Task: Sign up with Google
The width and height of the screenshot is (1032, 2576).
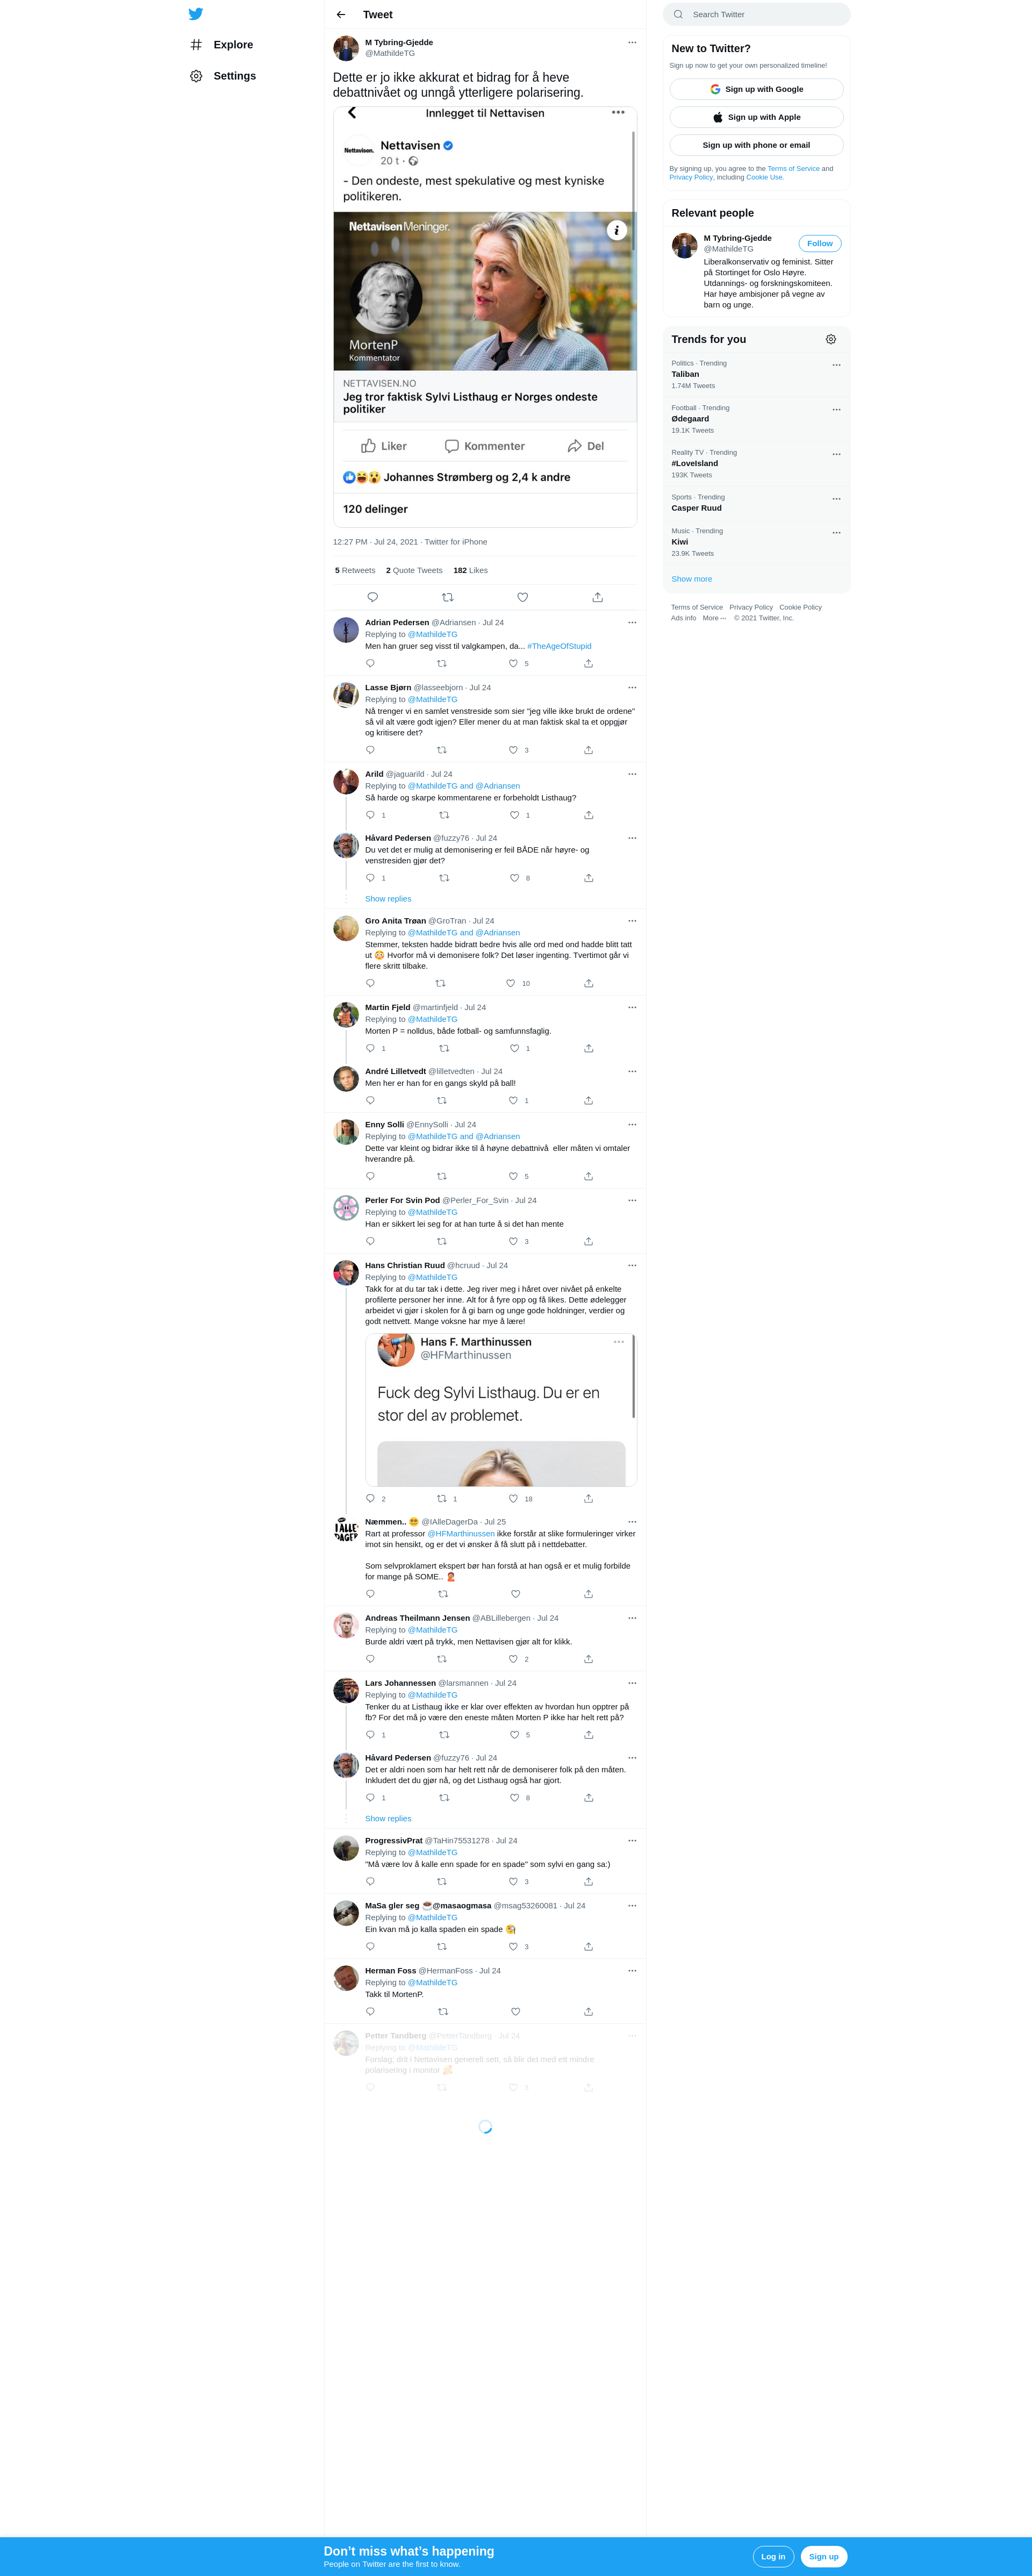Action: click(756, 89)
